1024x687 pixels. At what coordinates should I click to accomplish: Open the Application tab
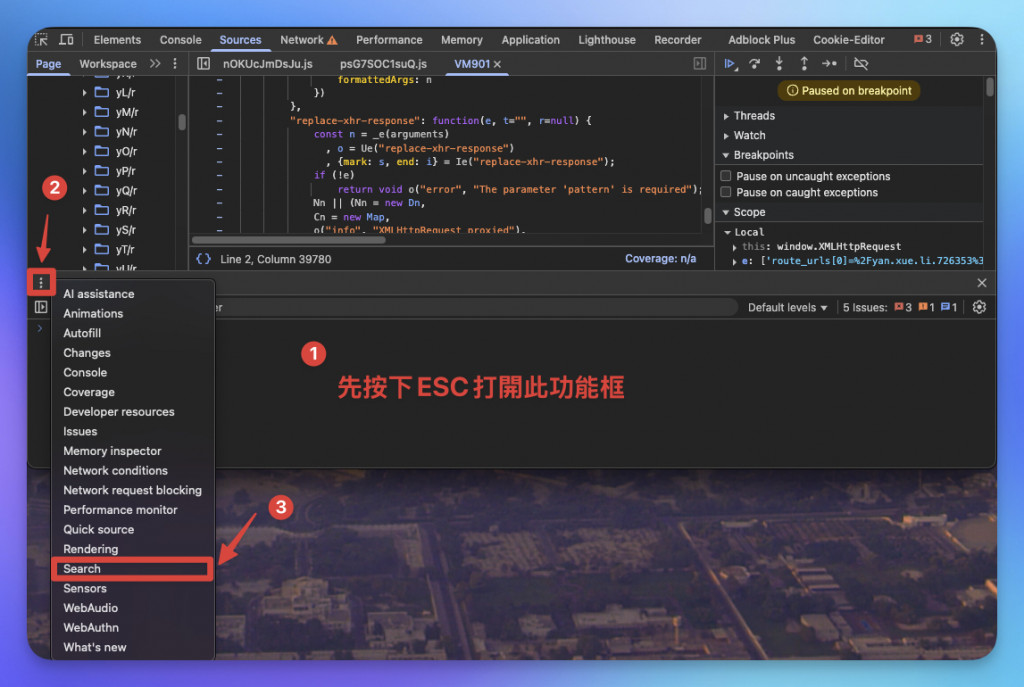pos(530,40)
